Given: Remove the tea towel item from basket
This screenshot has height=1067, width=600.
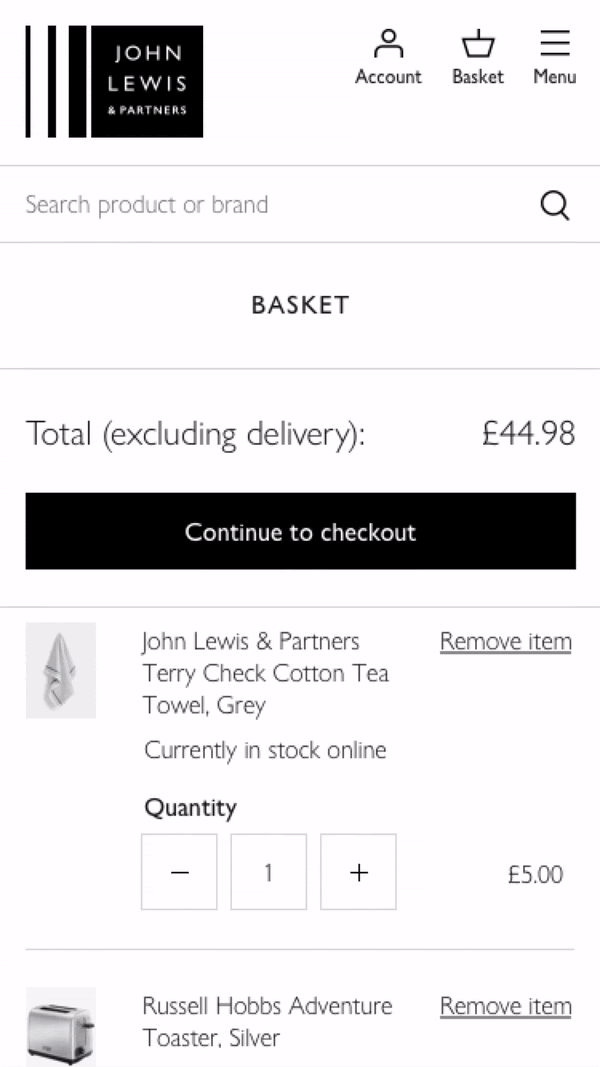Looking at the screenshot, I should point(505,642).
